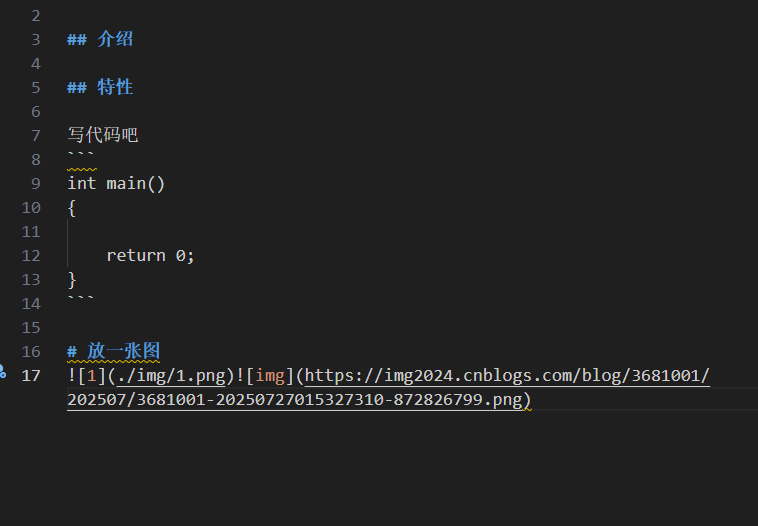
Task: Click the "img" alt text in image markdown
Action: pyautogui.click(x=271, y=376)
